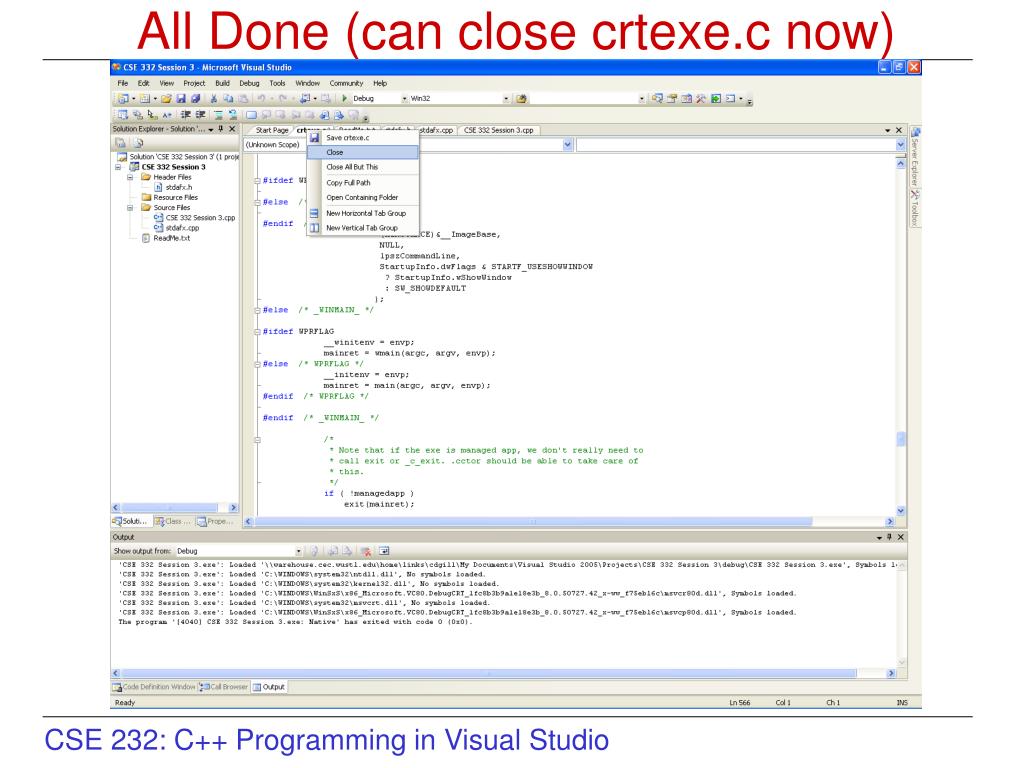This screenshot has height=768, width=1024.
Task: Close the Output pane
Action: 901,537
